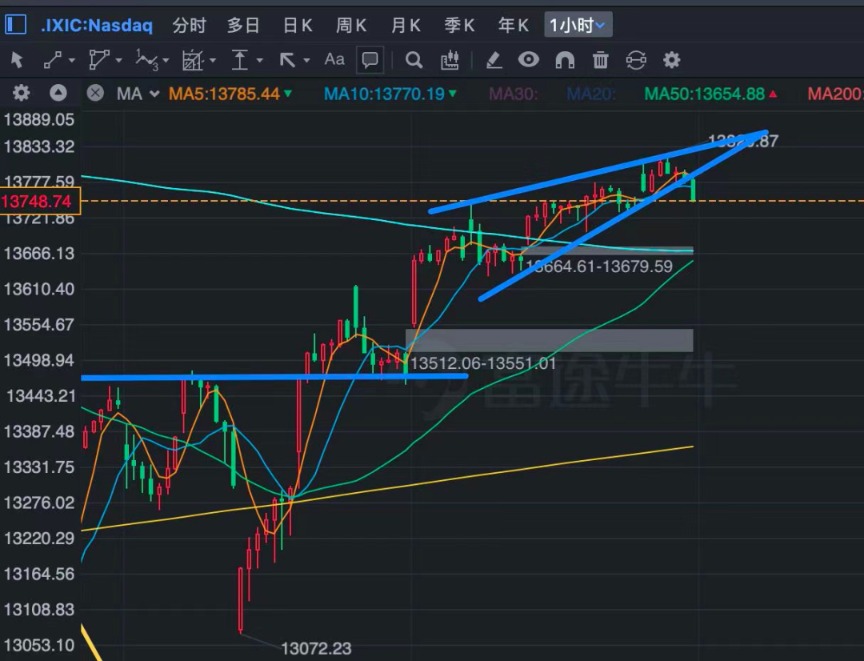Toggle the left sidebar panel icon

(15, 25)
